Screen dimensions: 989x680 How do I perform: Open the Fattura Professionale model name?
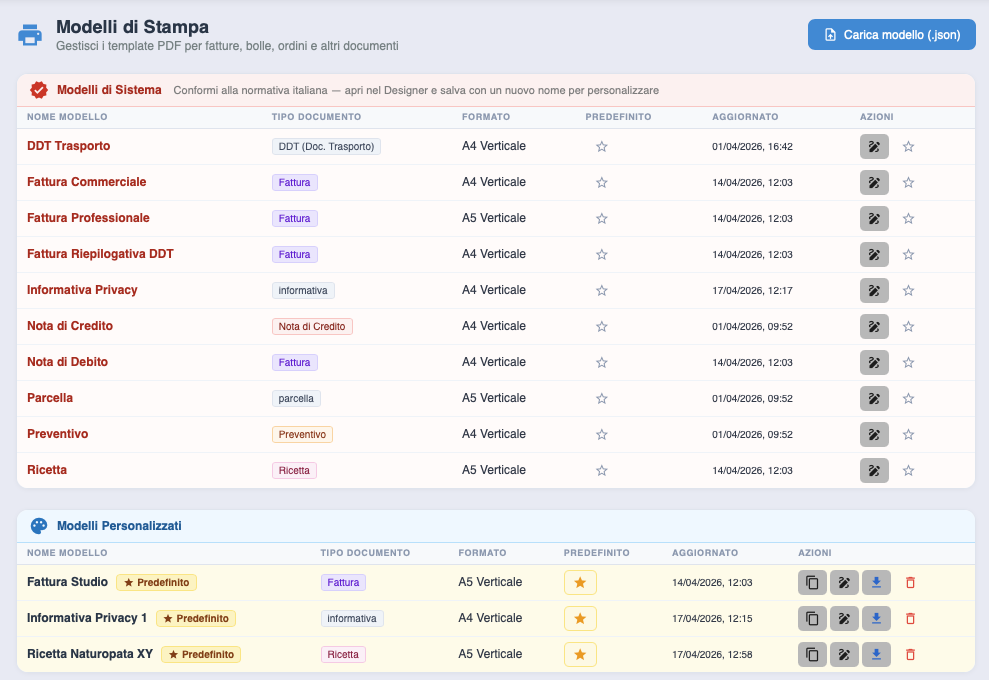[x=88, y=218]
